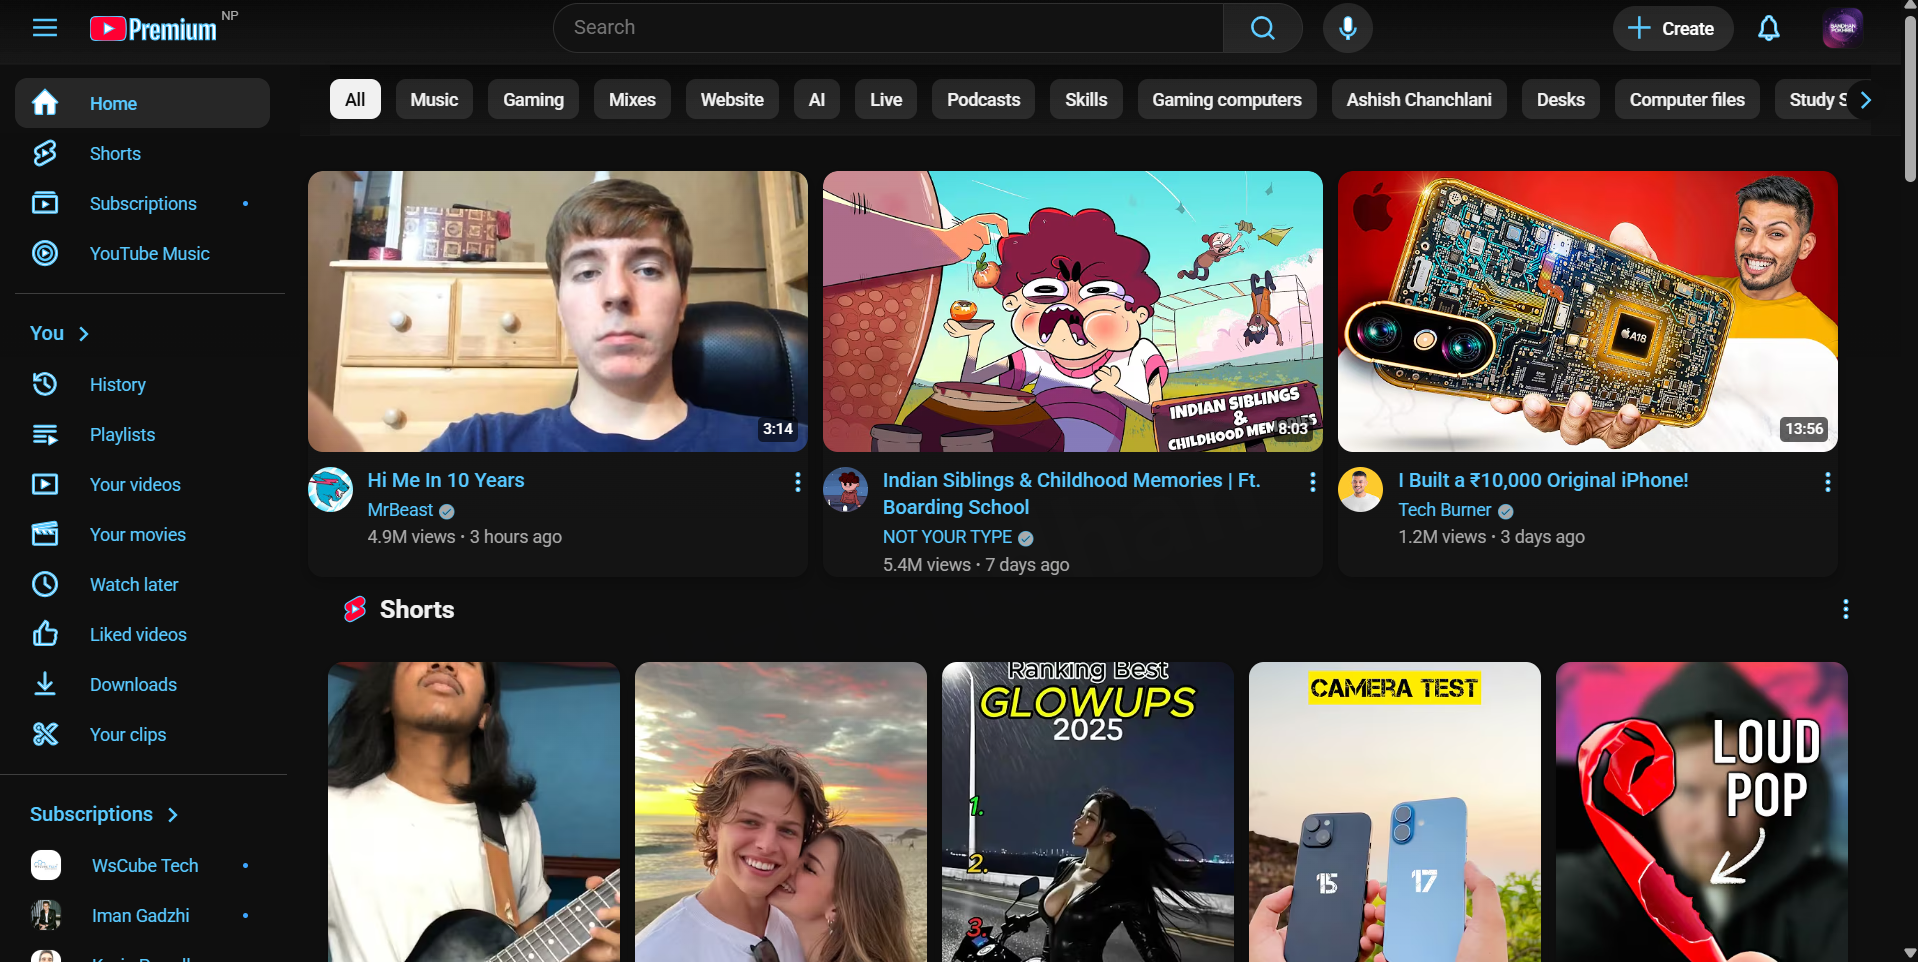This screenshot has width=1918, height=962.
Task: Open the guitar player short
Action: coord(474,812)
